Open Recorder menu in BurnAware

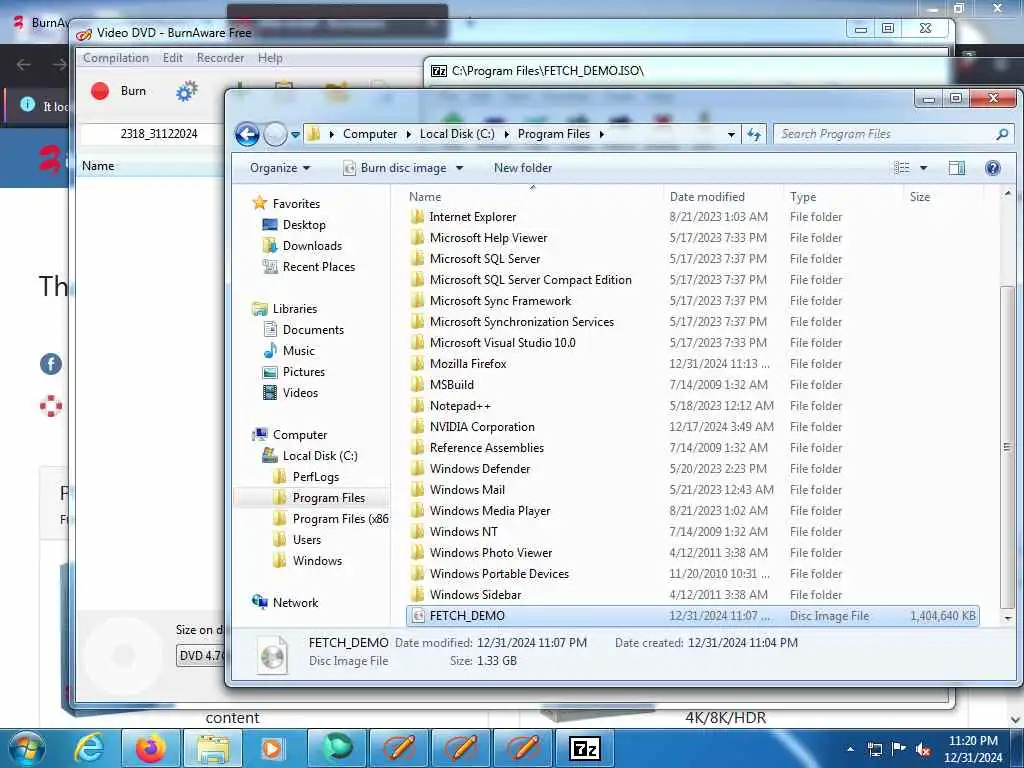coord(220,57)
